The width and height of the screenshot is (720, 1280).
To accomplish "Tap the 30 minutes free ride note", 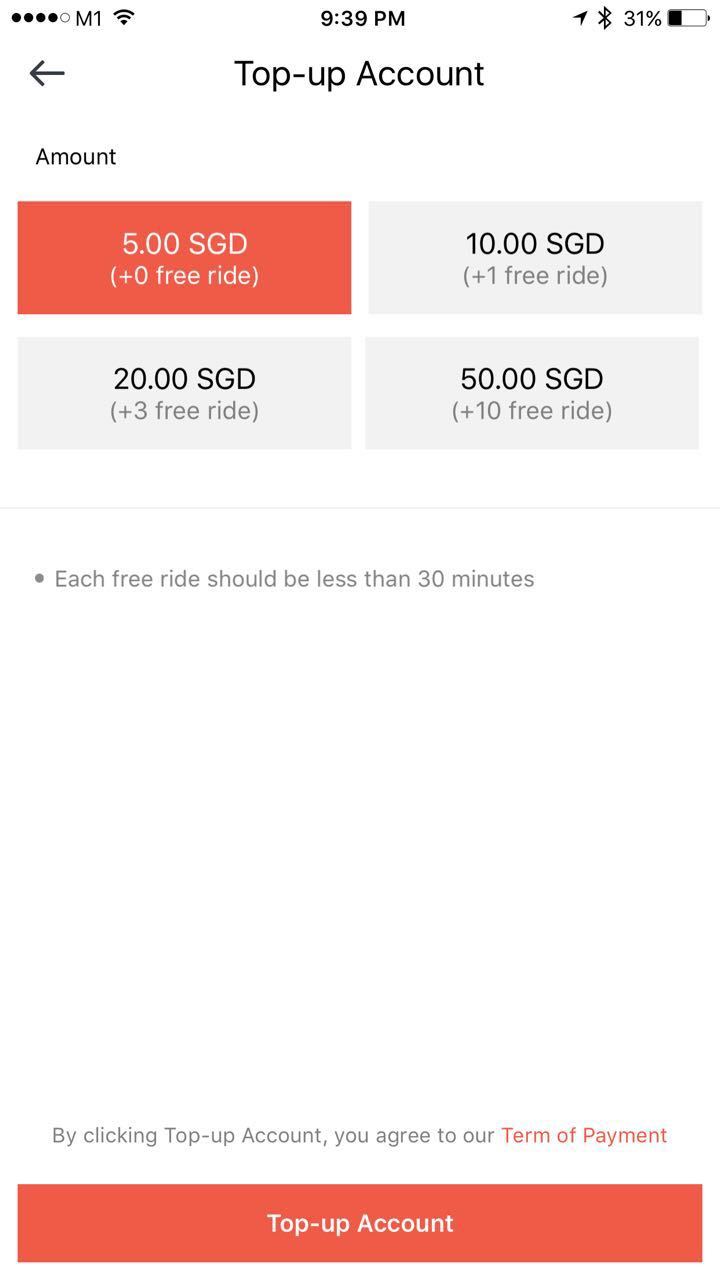I will (294, 579).
